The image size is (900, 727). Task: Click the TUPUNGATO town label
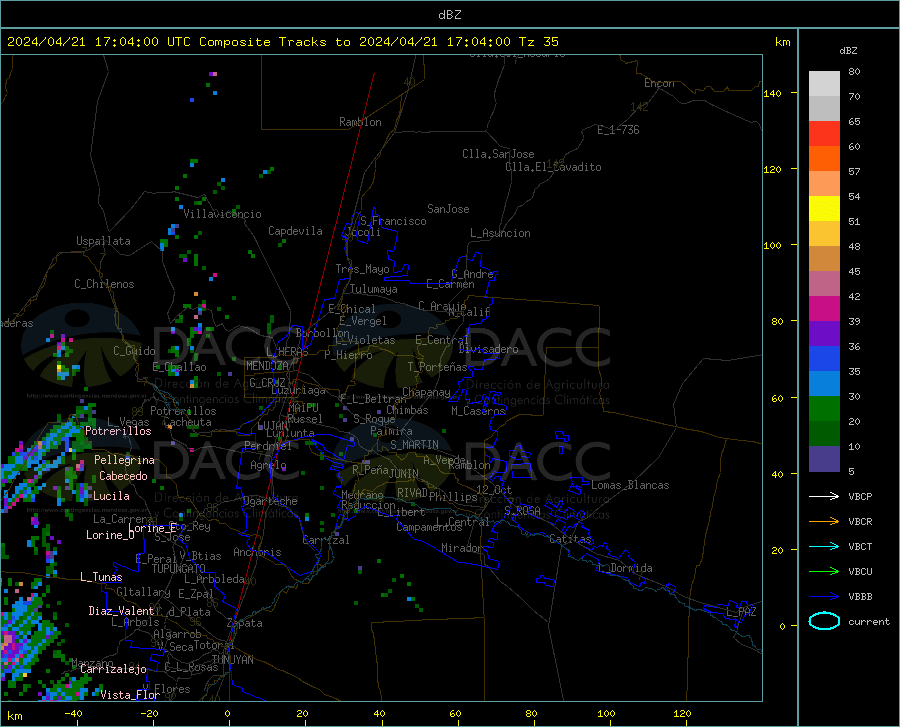click(179, 569)
